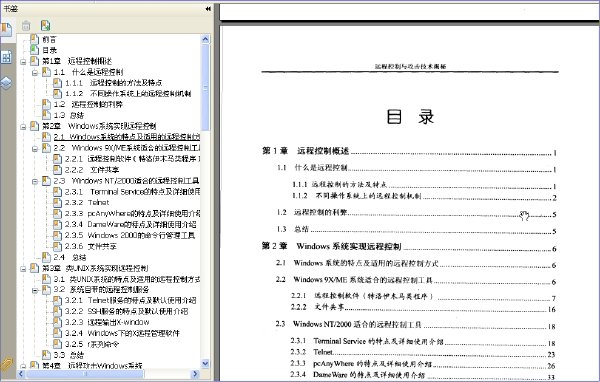Go to bookmark 2.3.4 DameWare

point(130,224)
